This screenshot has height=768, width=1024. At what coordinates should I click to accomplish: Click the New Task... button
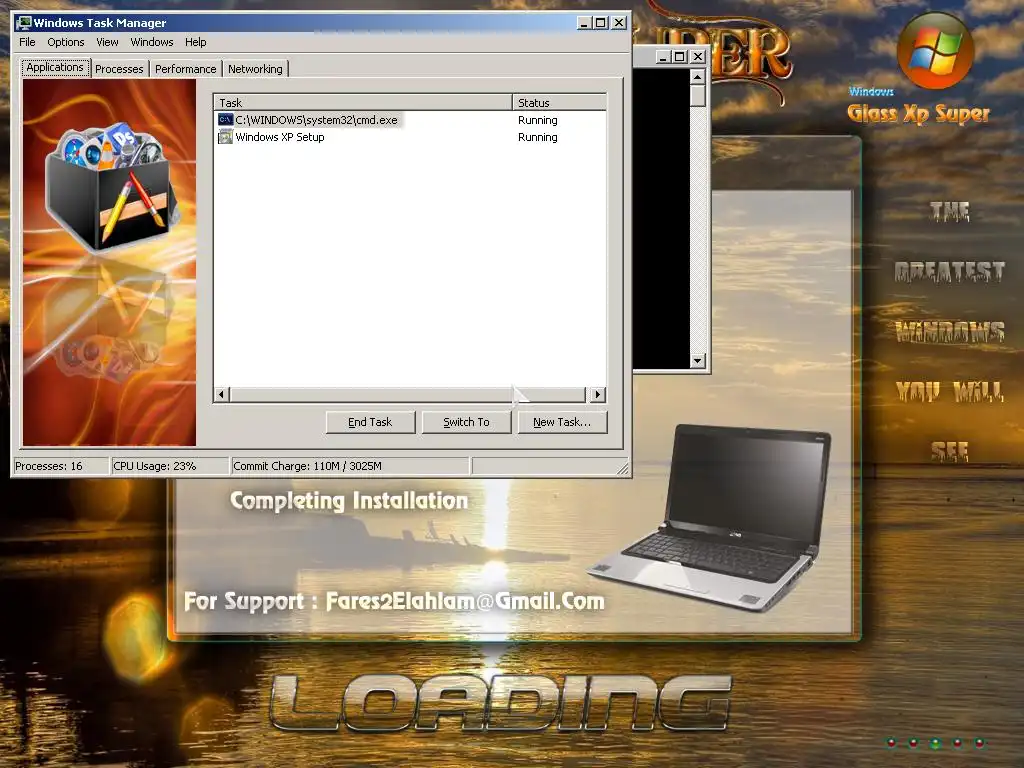(x=562, y=422)
